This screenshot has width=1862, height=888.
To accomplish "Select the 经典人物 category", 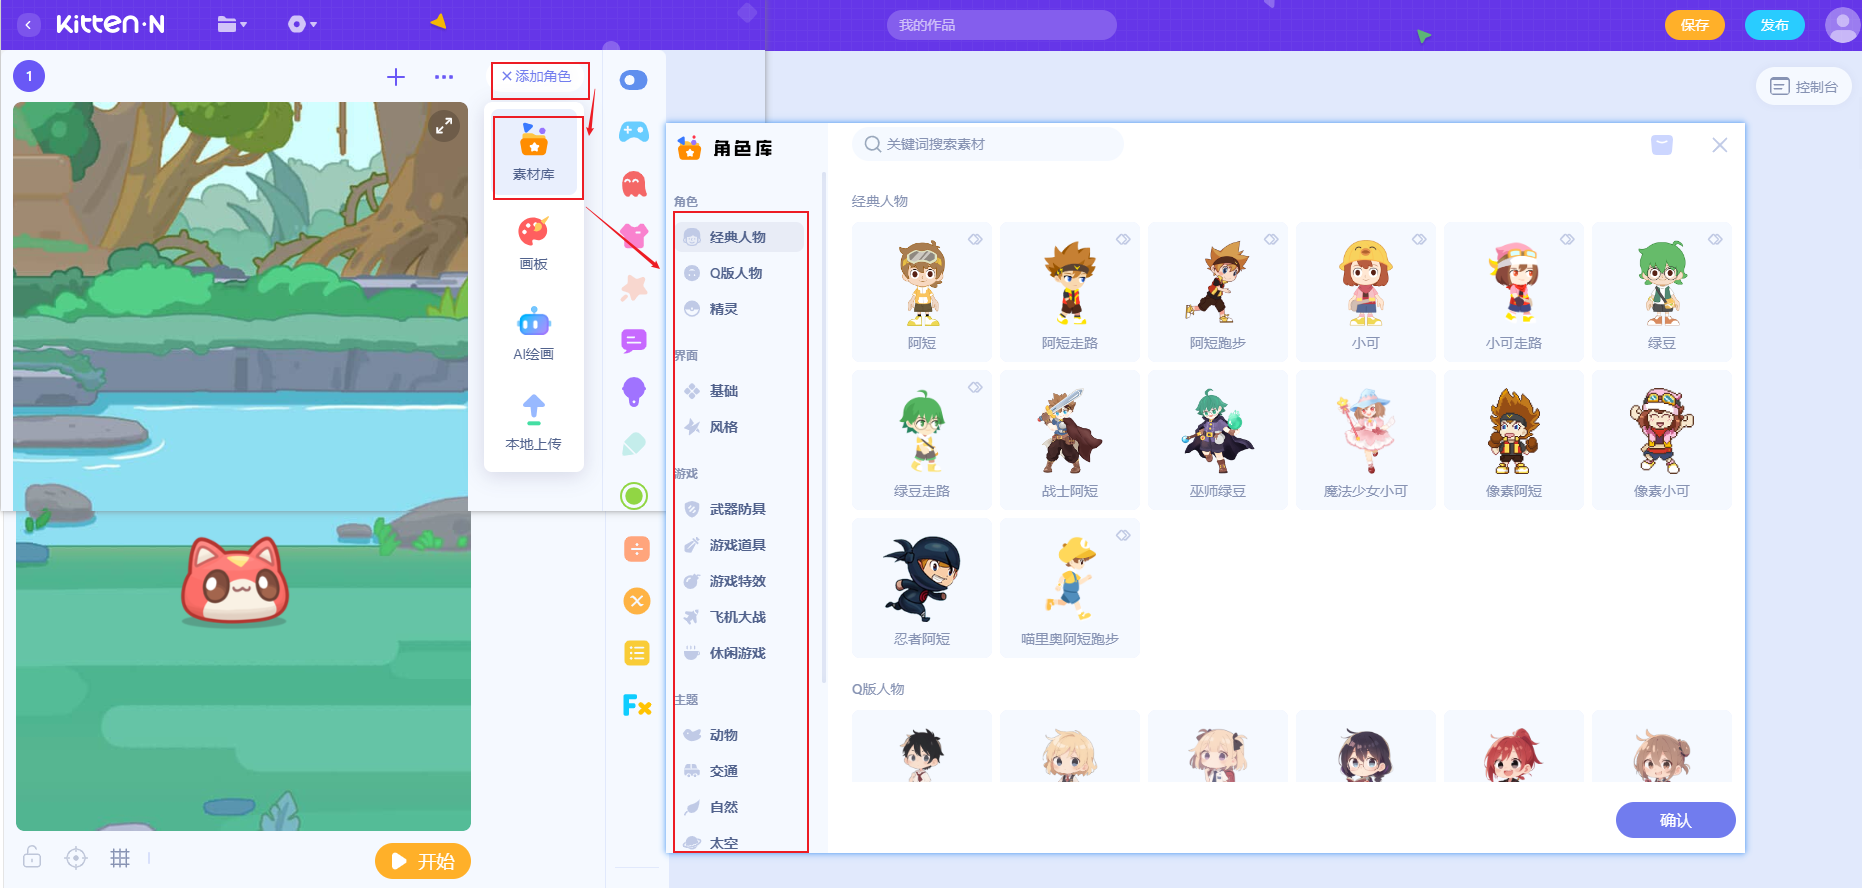I will tap(740, 237).
